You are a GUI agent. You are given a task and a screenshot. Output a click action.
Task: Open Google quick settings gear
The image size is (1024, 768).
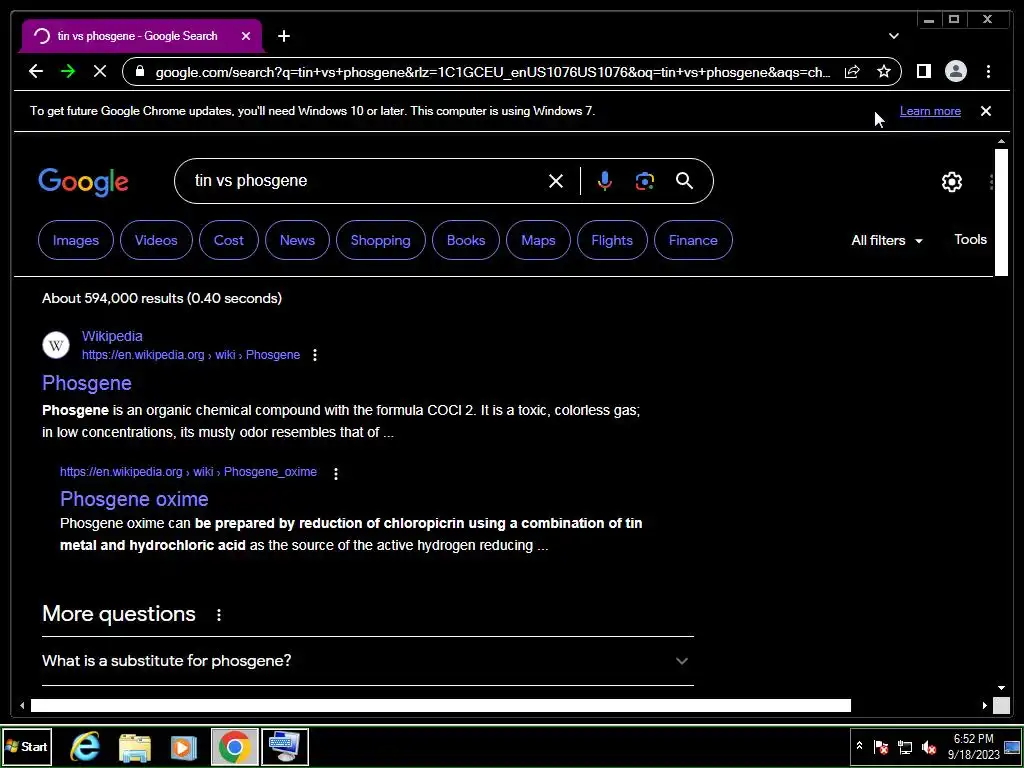tap(952, 182)
